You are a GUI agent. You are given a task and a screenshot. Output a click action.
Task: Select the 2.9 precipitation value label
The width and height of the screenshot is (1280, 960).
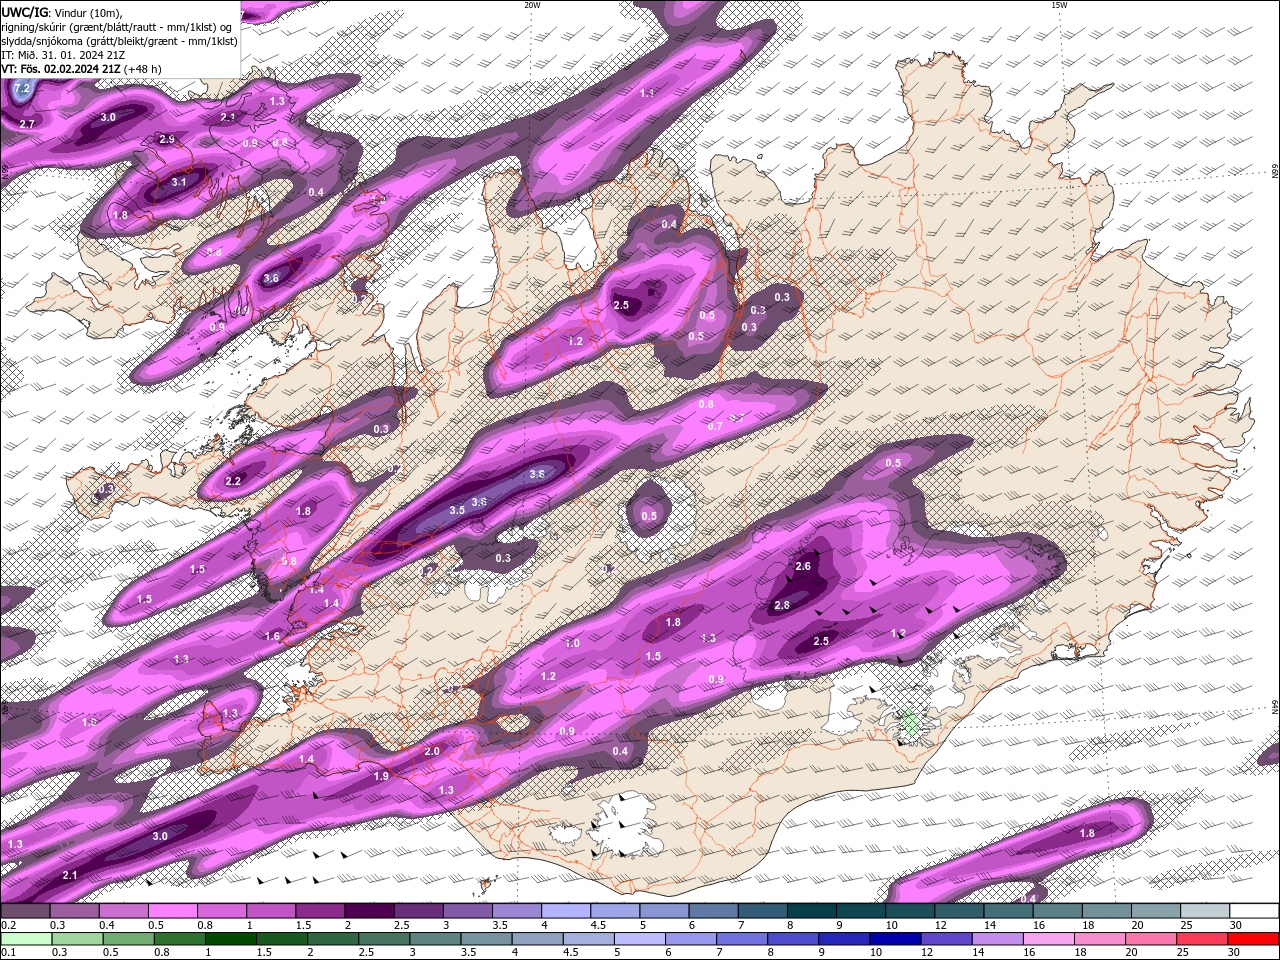pos(167,139)
